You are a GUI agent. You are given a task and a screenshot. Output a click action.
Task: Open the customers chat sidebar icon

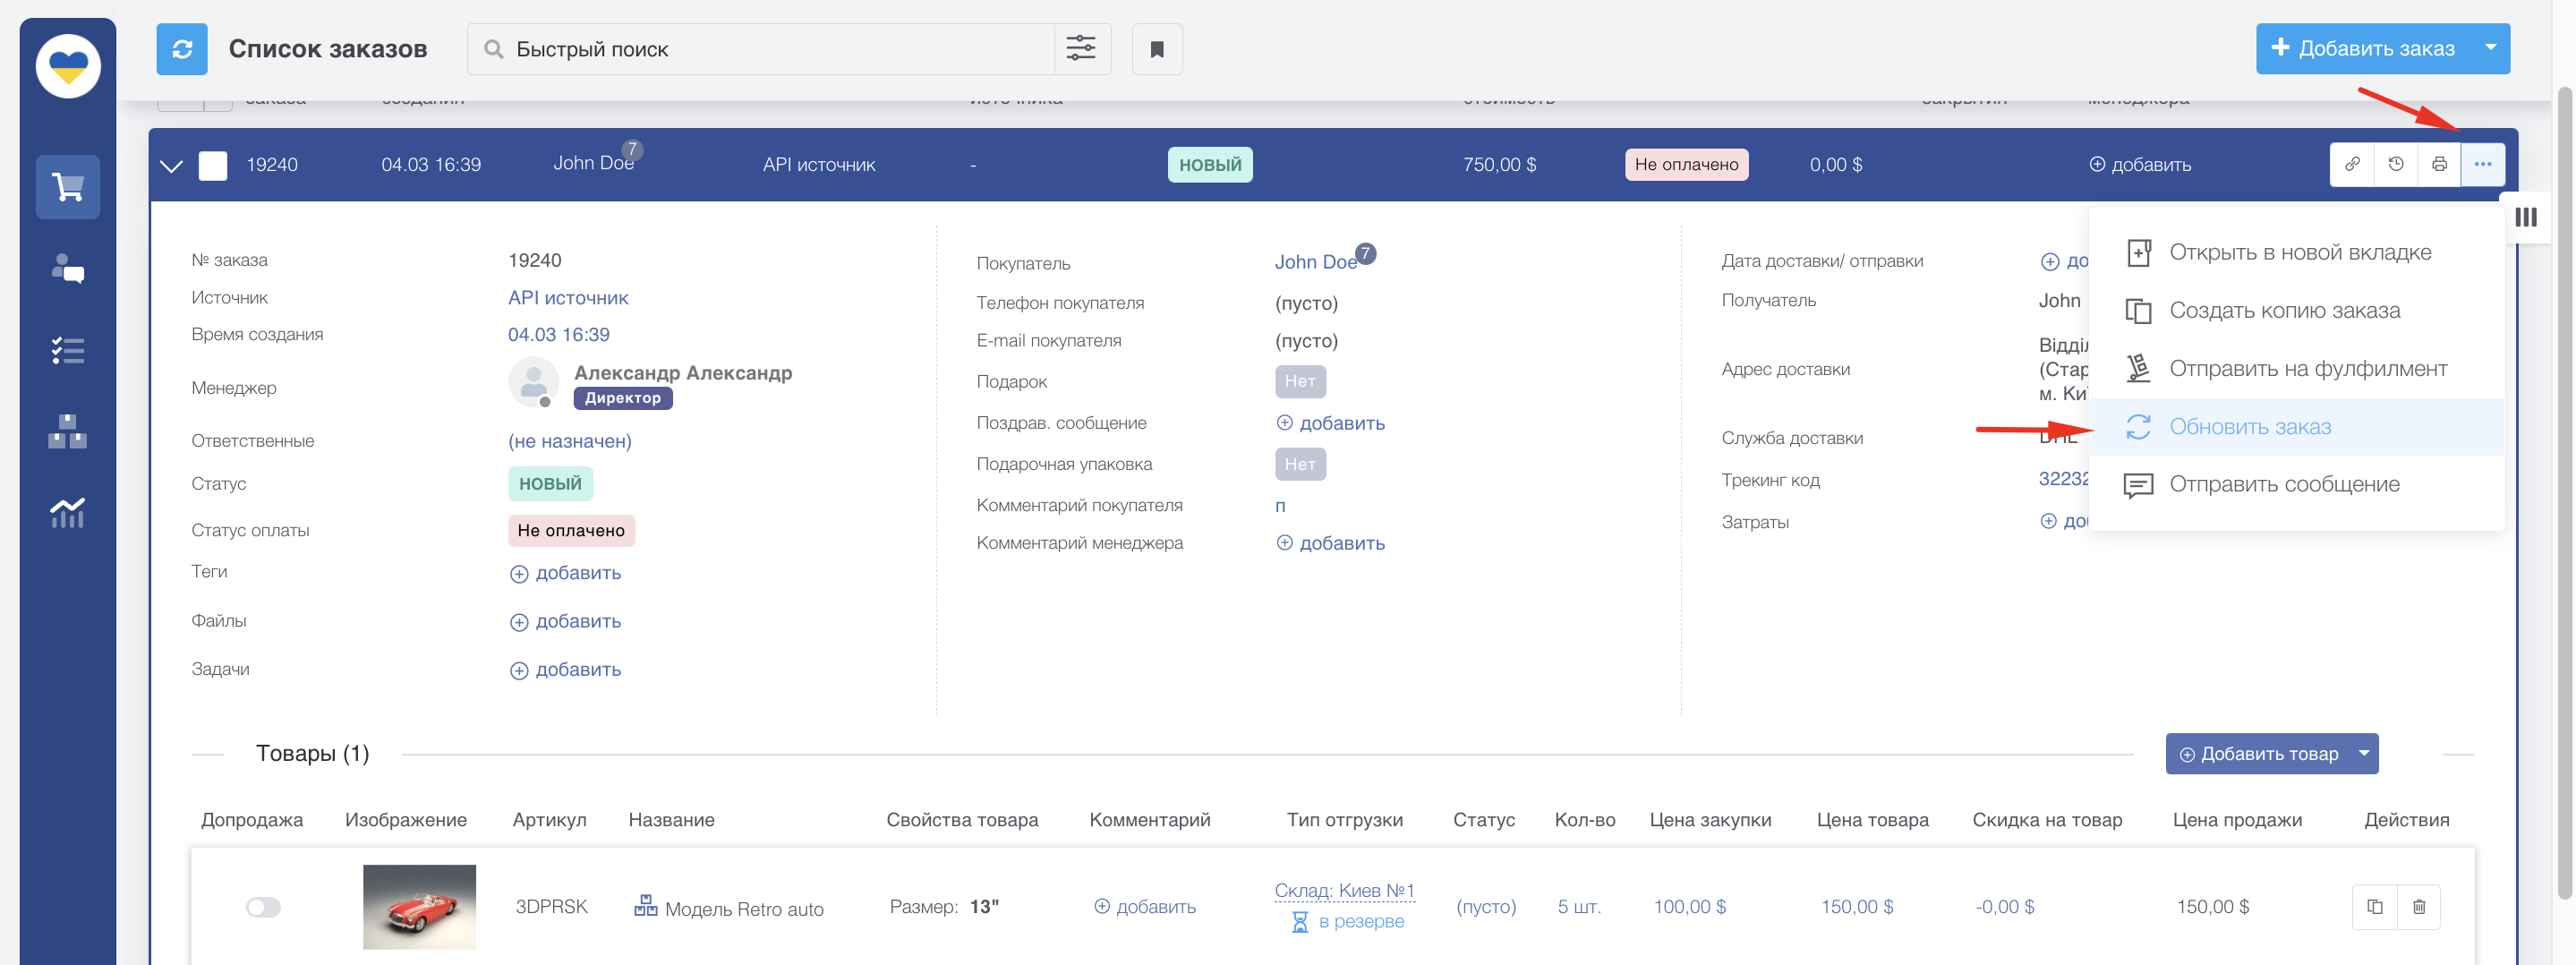coord(68,269)
